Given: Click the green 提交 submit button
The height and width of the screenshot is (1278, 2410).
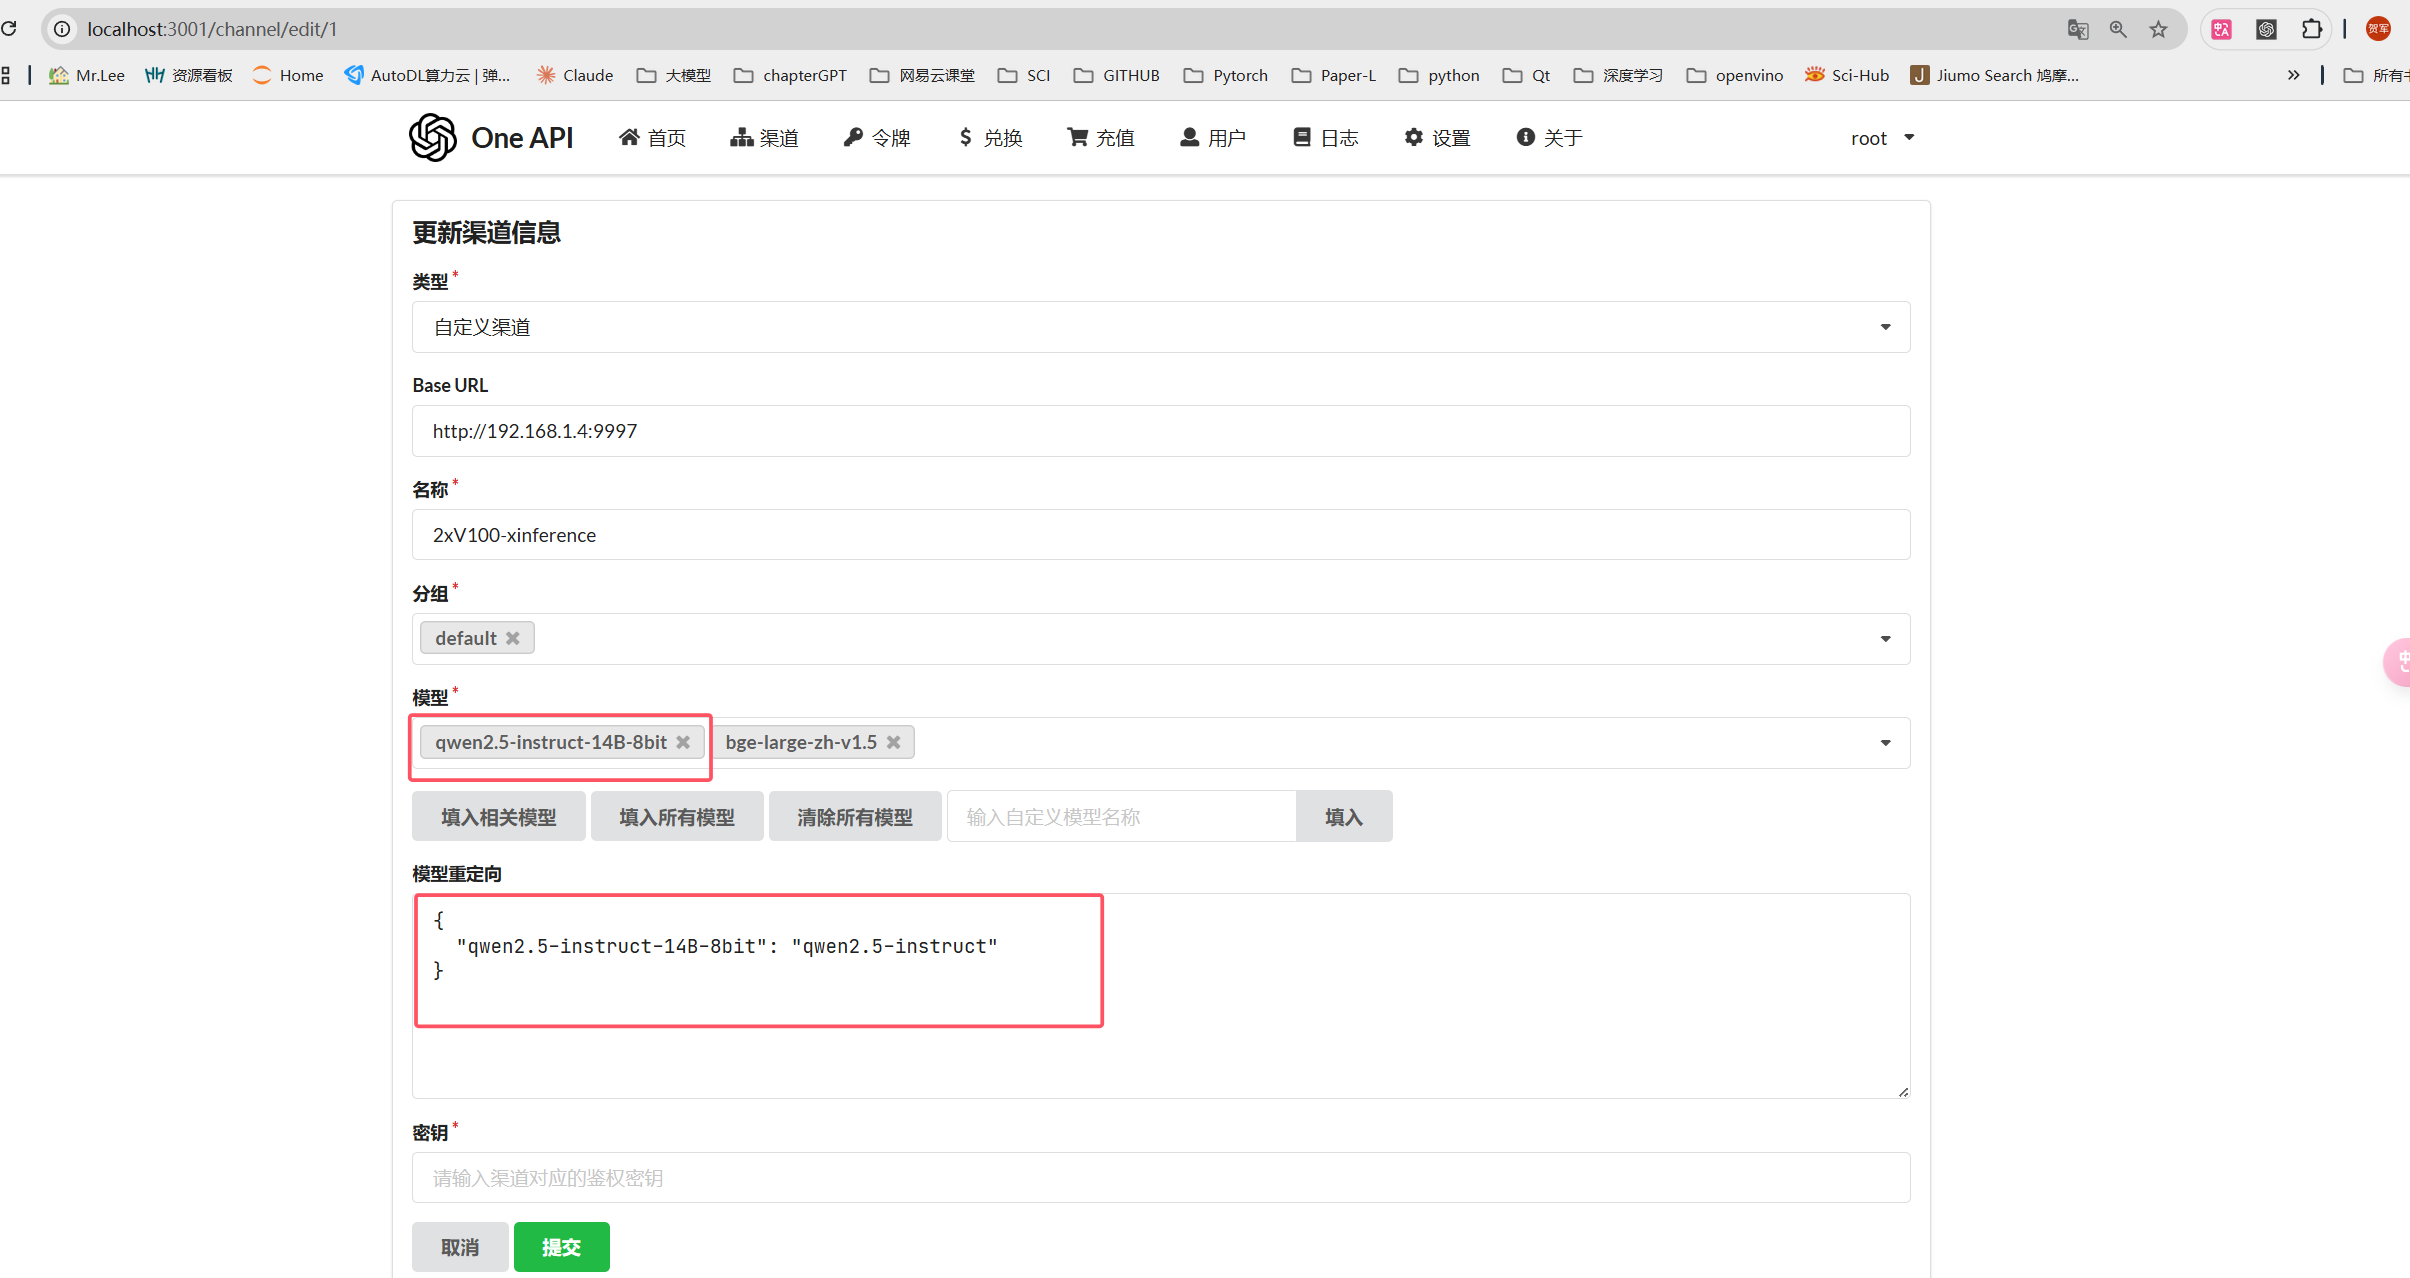Looking at the screenshot, I should coord(561,1247).
